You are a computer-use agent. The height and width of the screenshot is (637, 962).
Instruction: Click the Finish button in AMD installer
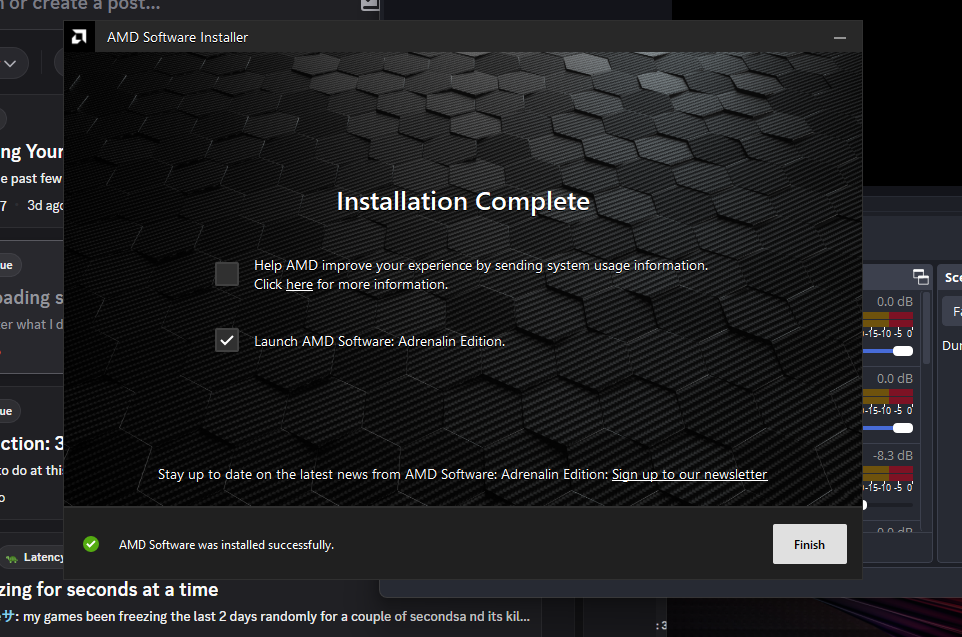coord(809,544)
